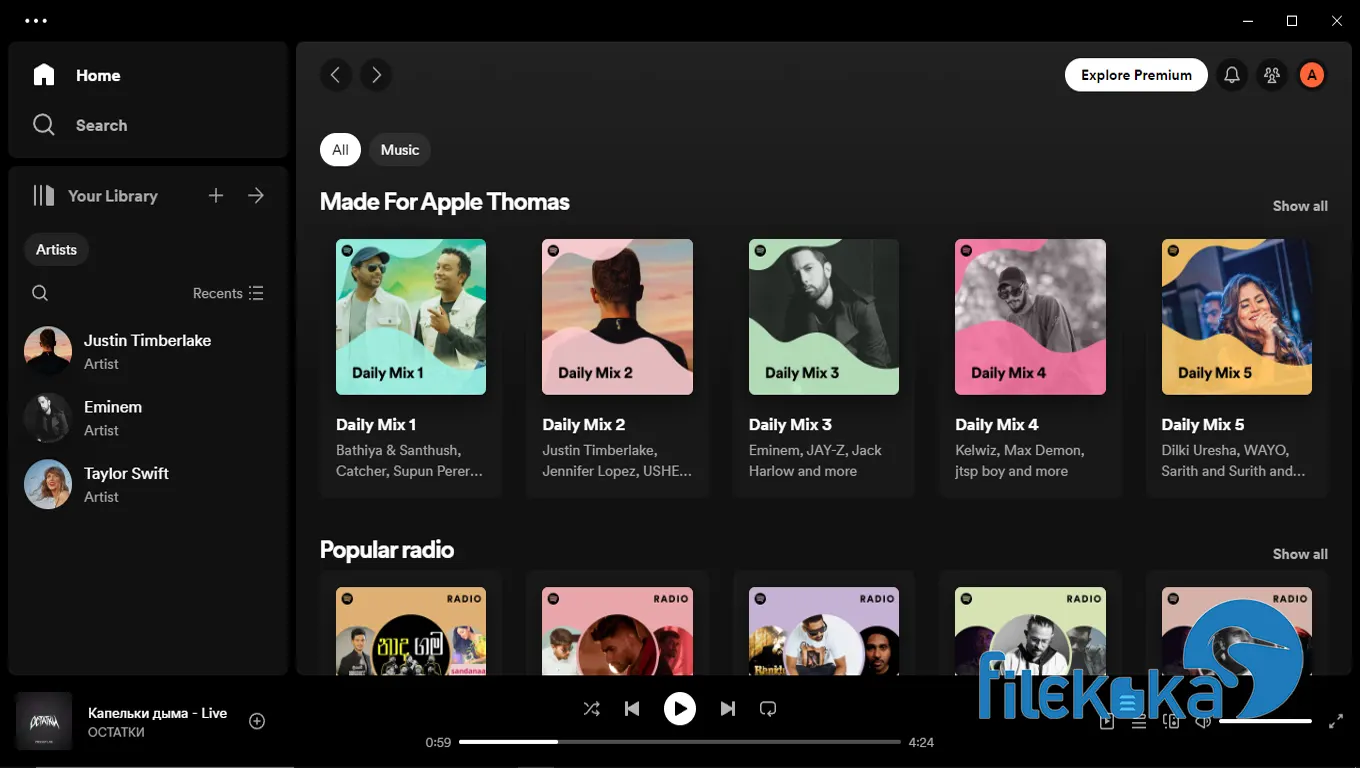The height and width of the screenshot is (768, 1360).
Task: Open the Made For Apple Thomas section
Action: coord(444,202)
